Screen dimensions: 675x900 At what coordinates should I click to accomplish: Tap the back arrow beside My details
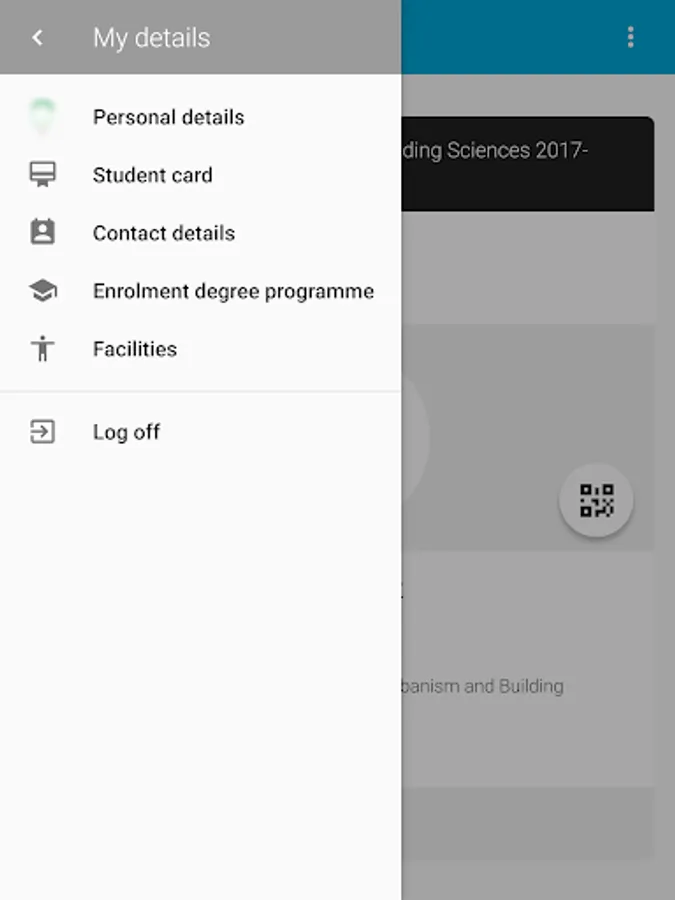[38, 38]
